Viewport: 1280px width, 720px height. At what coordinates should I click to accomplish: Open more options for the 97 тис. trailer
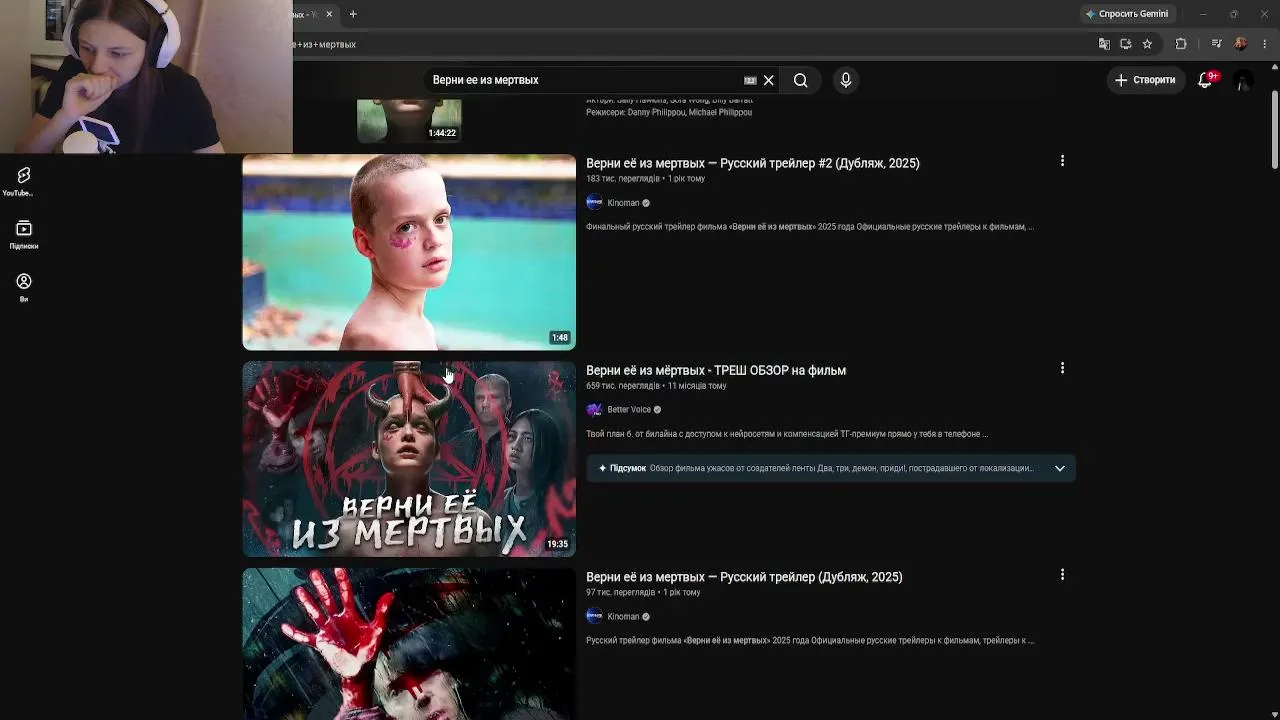point(1062,575)
